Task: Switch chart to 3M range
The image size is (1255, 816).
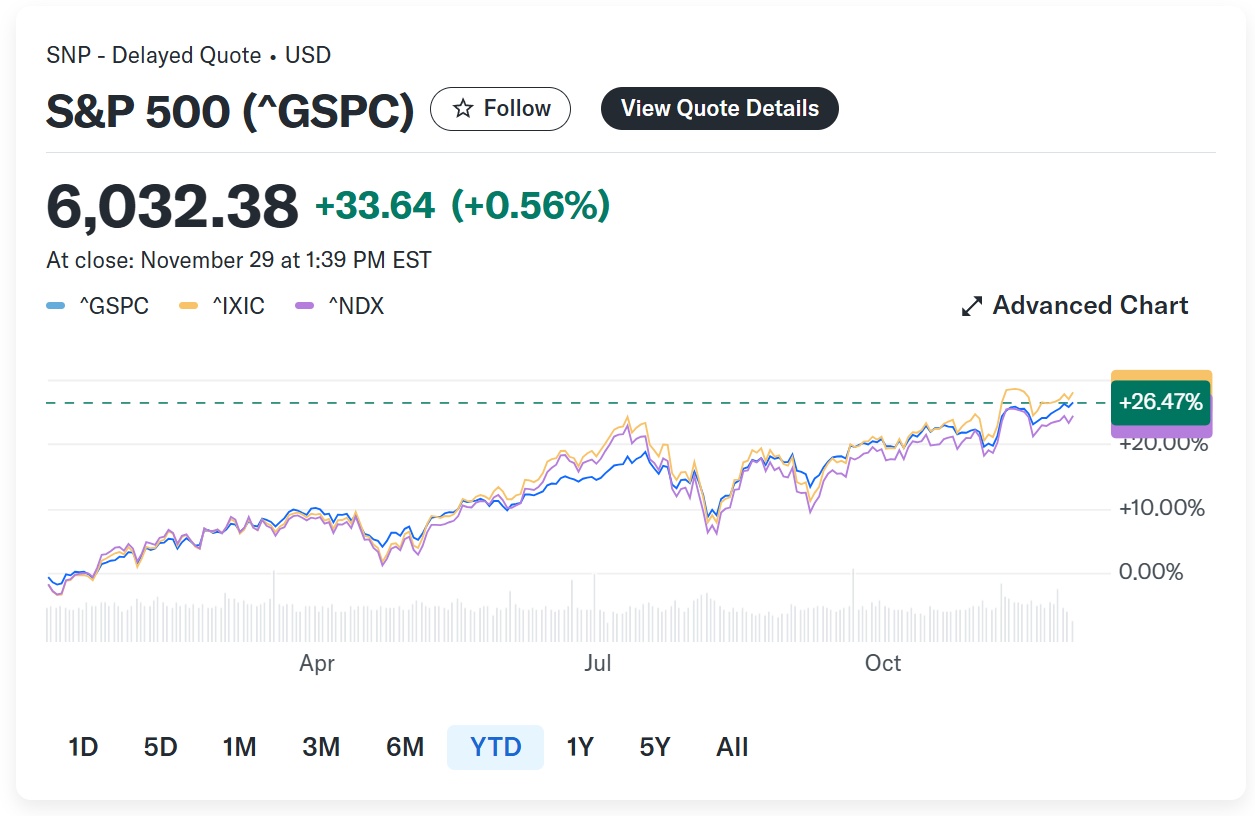Action: coord(321,747)
